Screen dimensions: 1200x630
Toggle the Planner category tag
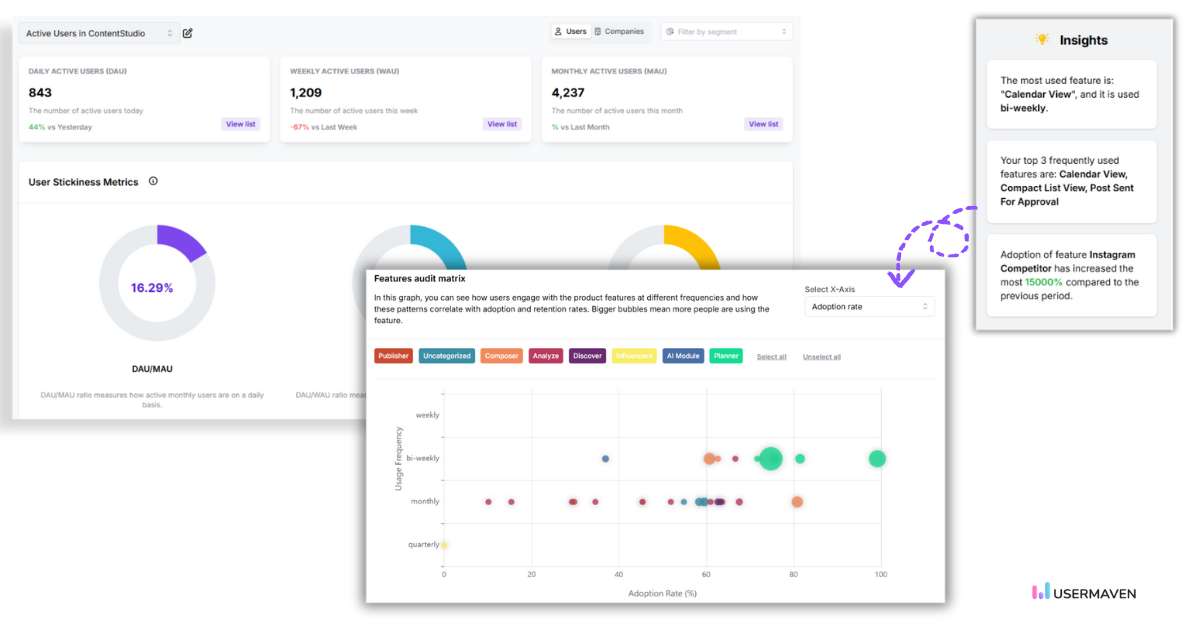coord(726,356)
